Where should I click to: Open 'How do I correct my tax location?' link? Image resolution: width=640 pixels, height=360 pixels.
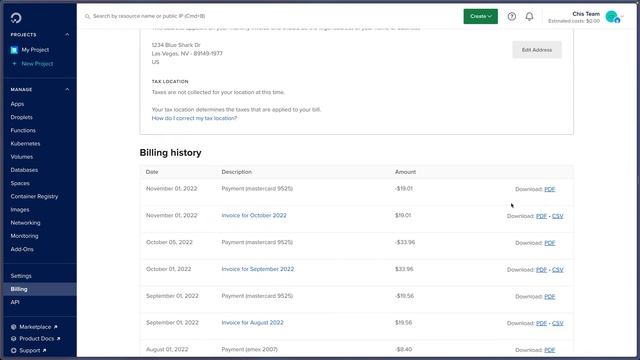194,118
